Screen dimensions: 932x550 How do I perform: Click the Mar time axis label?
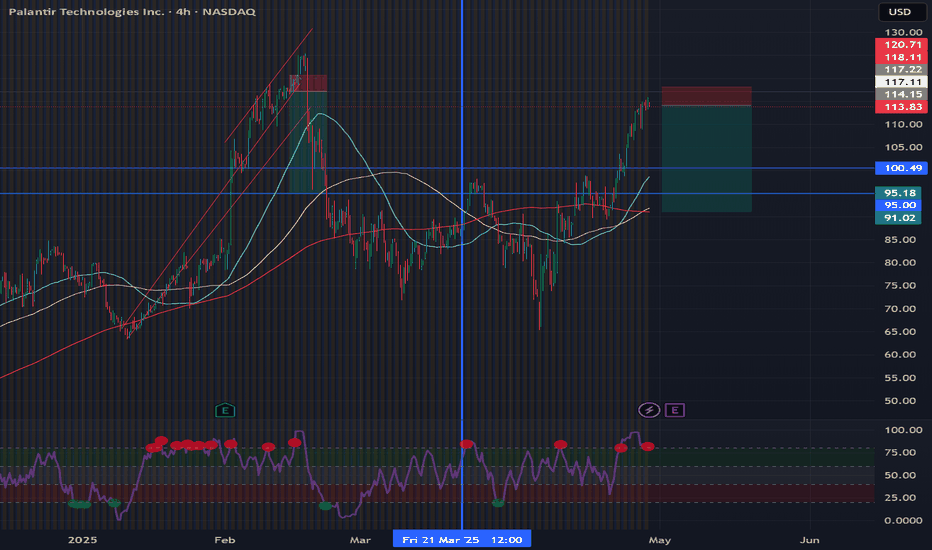pos(360,540)
